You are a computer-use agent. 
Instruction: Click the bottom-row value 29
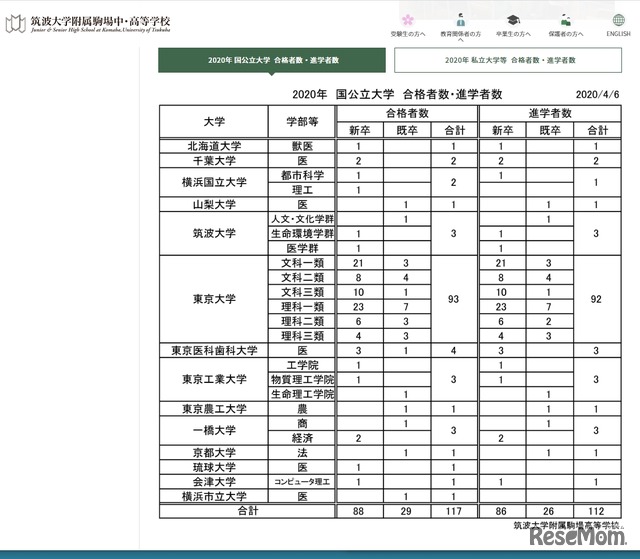click(406, 511)
